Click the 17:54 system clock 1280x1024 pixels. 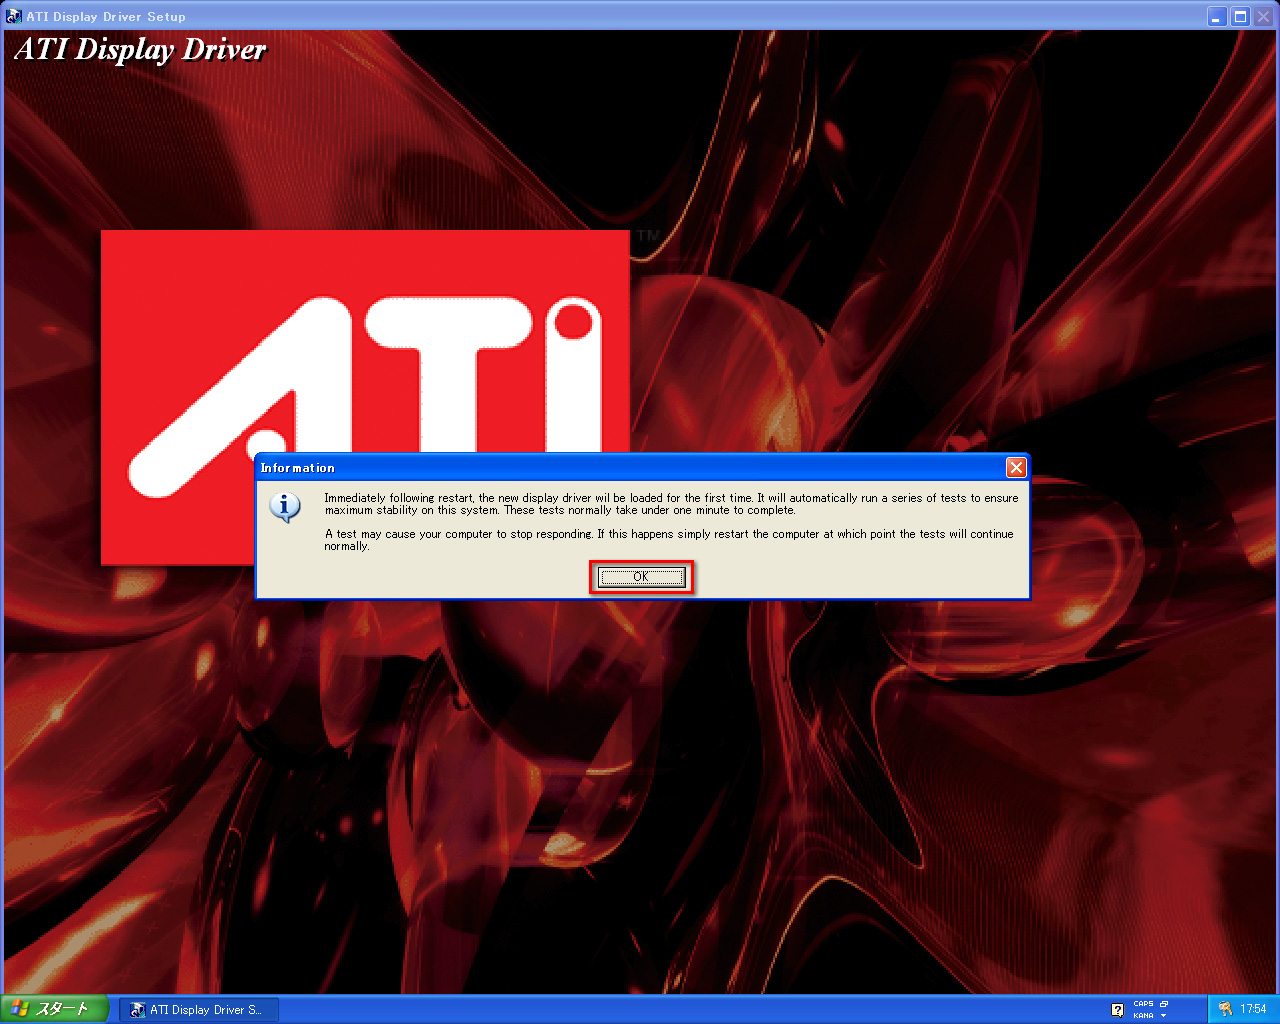point(1253,1009)
